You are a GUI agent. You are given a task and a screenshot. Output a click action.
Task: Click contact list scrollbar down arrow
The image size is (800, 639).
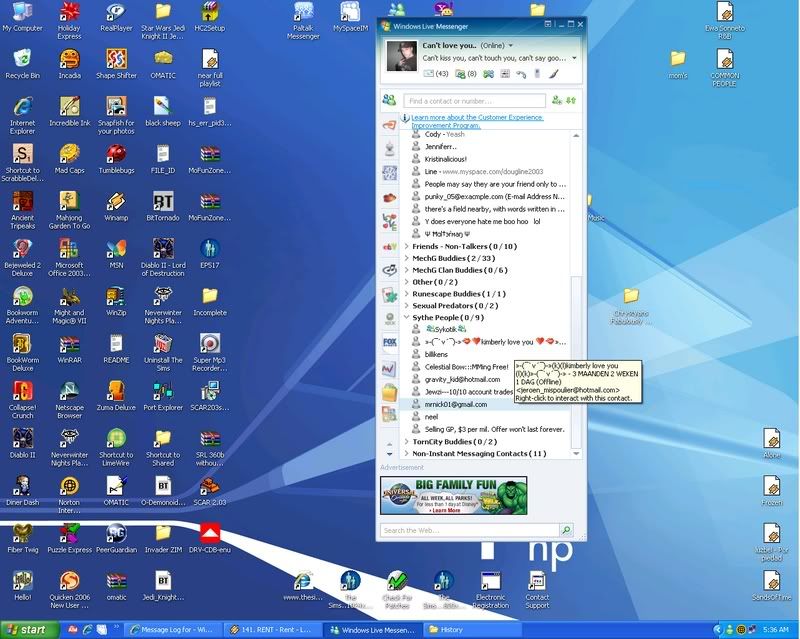[x=576, y=453]
